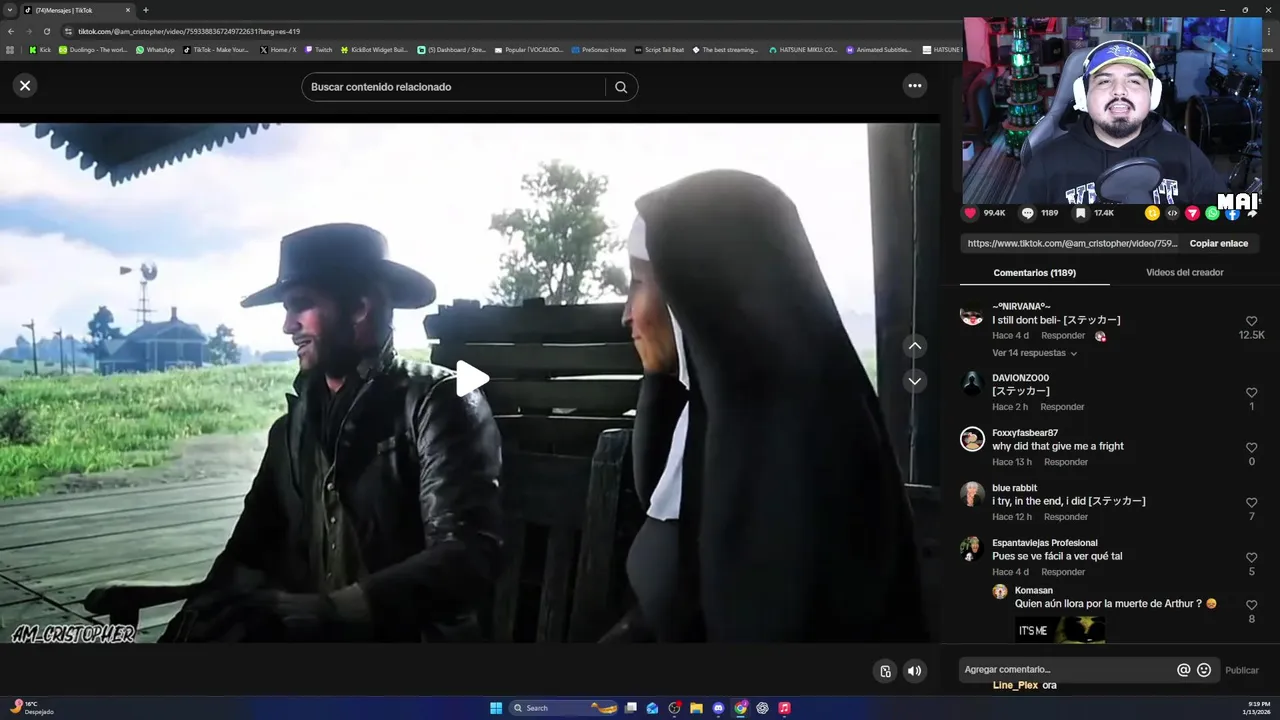Viewport: 1280px width, 720px height.
Task: Go to next video with down arrow
Action: [915, 381]
